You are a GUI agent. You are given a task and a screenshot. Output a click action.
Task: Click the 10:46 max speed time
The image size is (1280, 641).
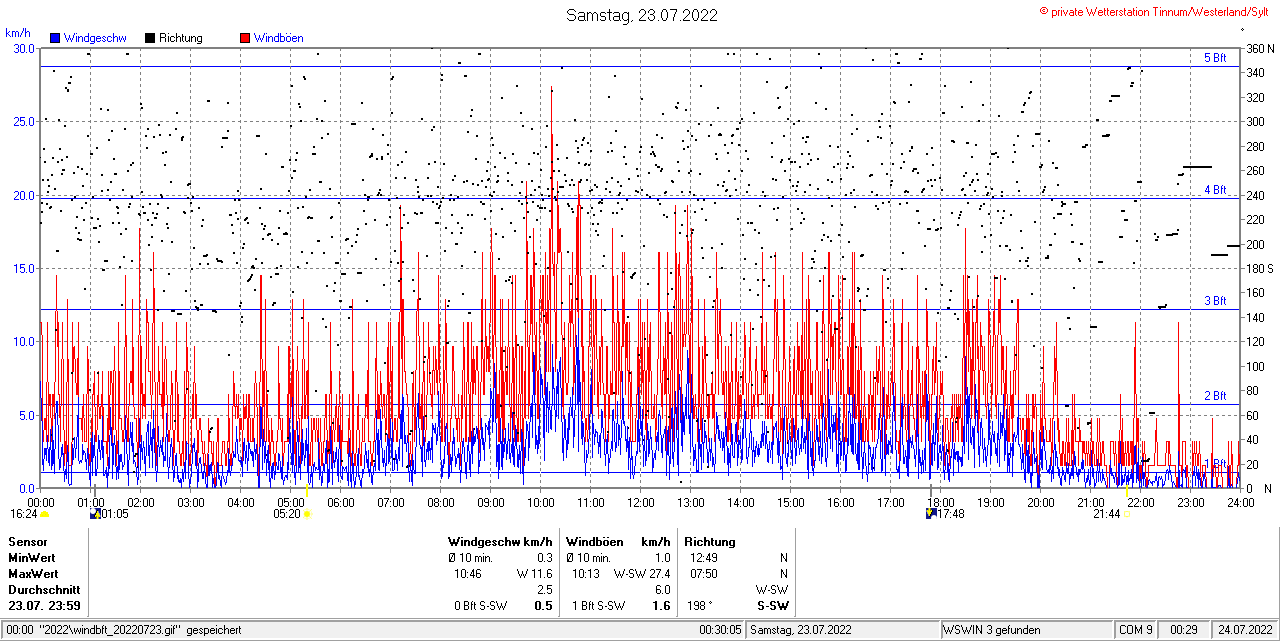pos(468,574)
